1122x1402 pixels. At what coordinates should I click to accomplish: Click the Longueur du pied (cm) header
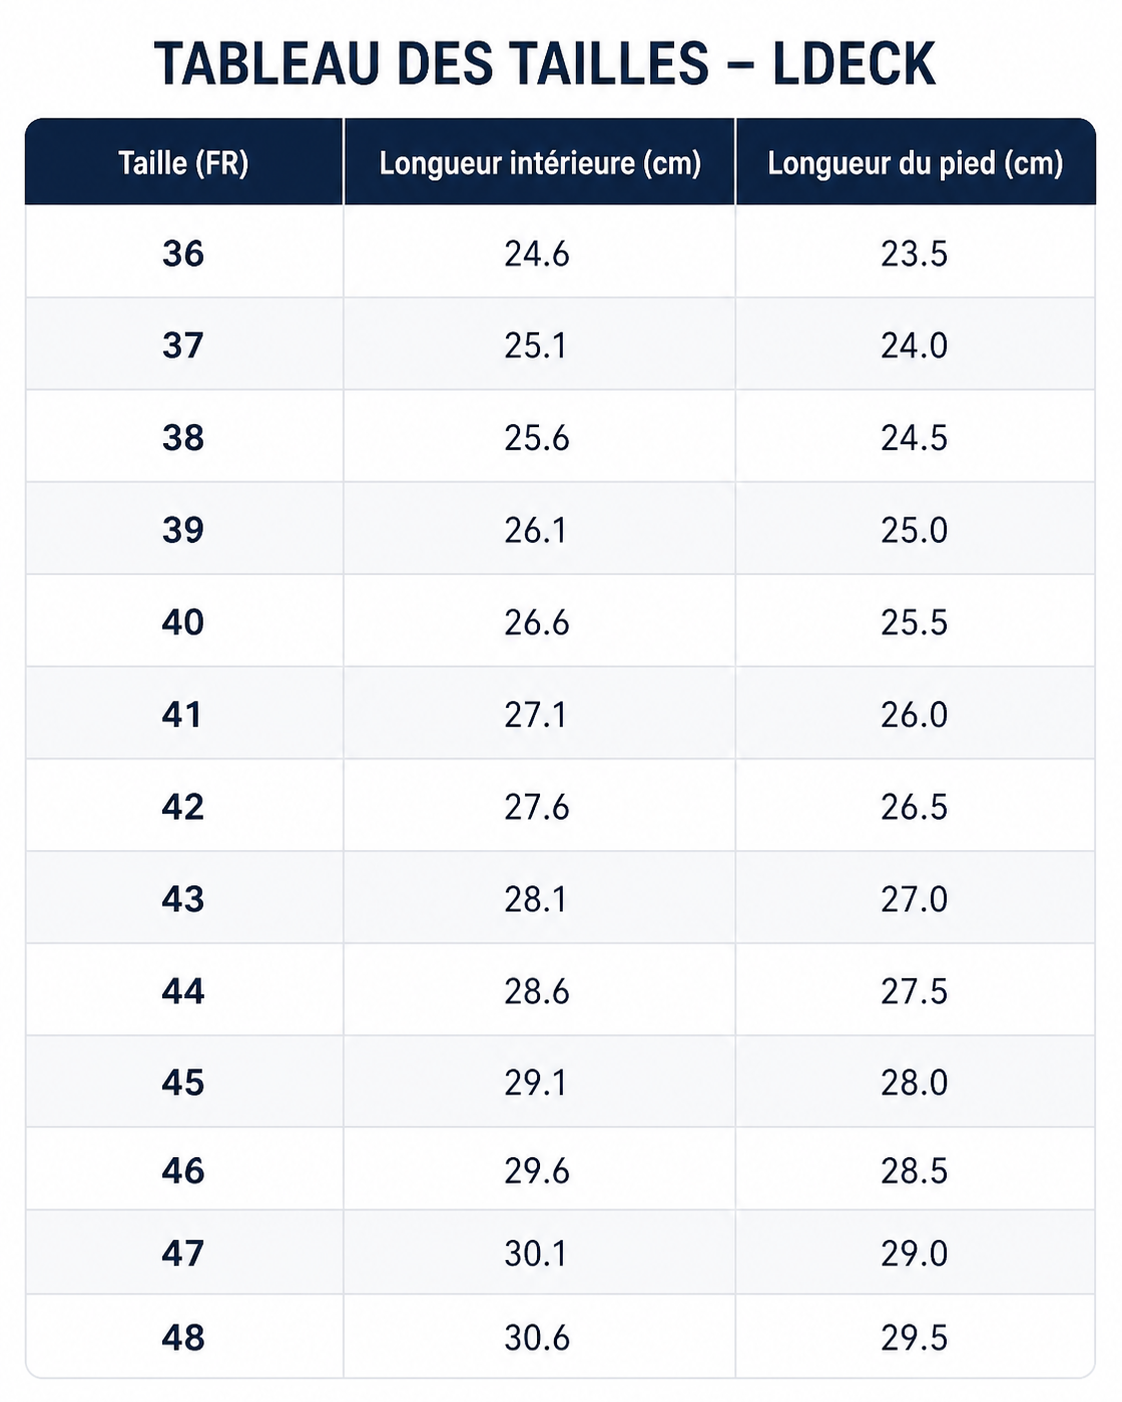pos(915,163)
